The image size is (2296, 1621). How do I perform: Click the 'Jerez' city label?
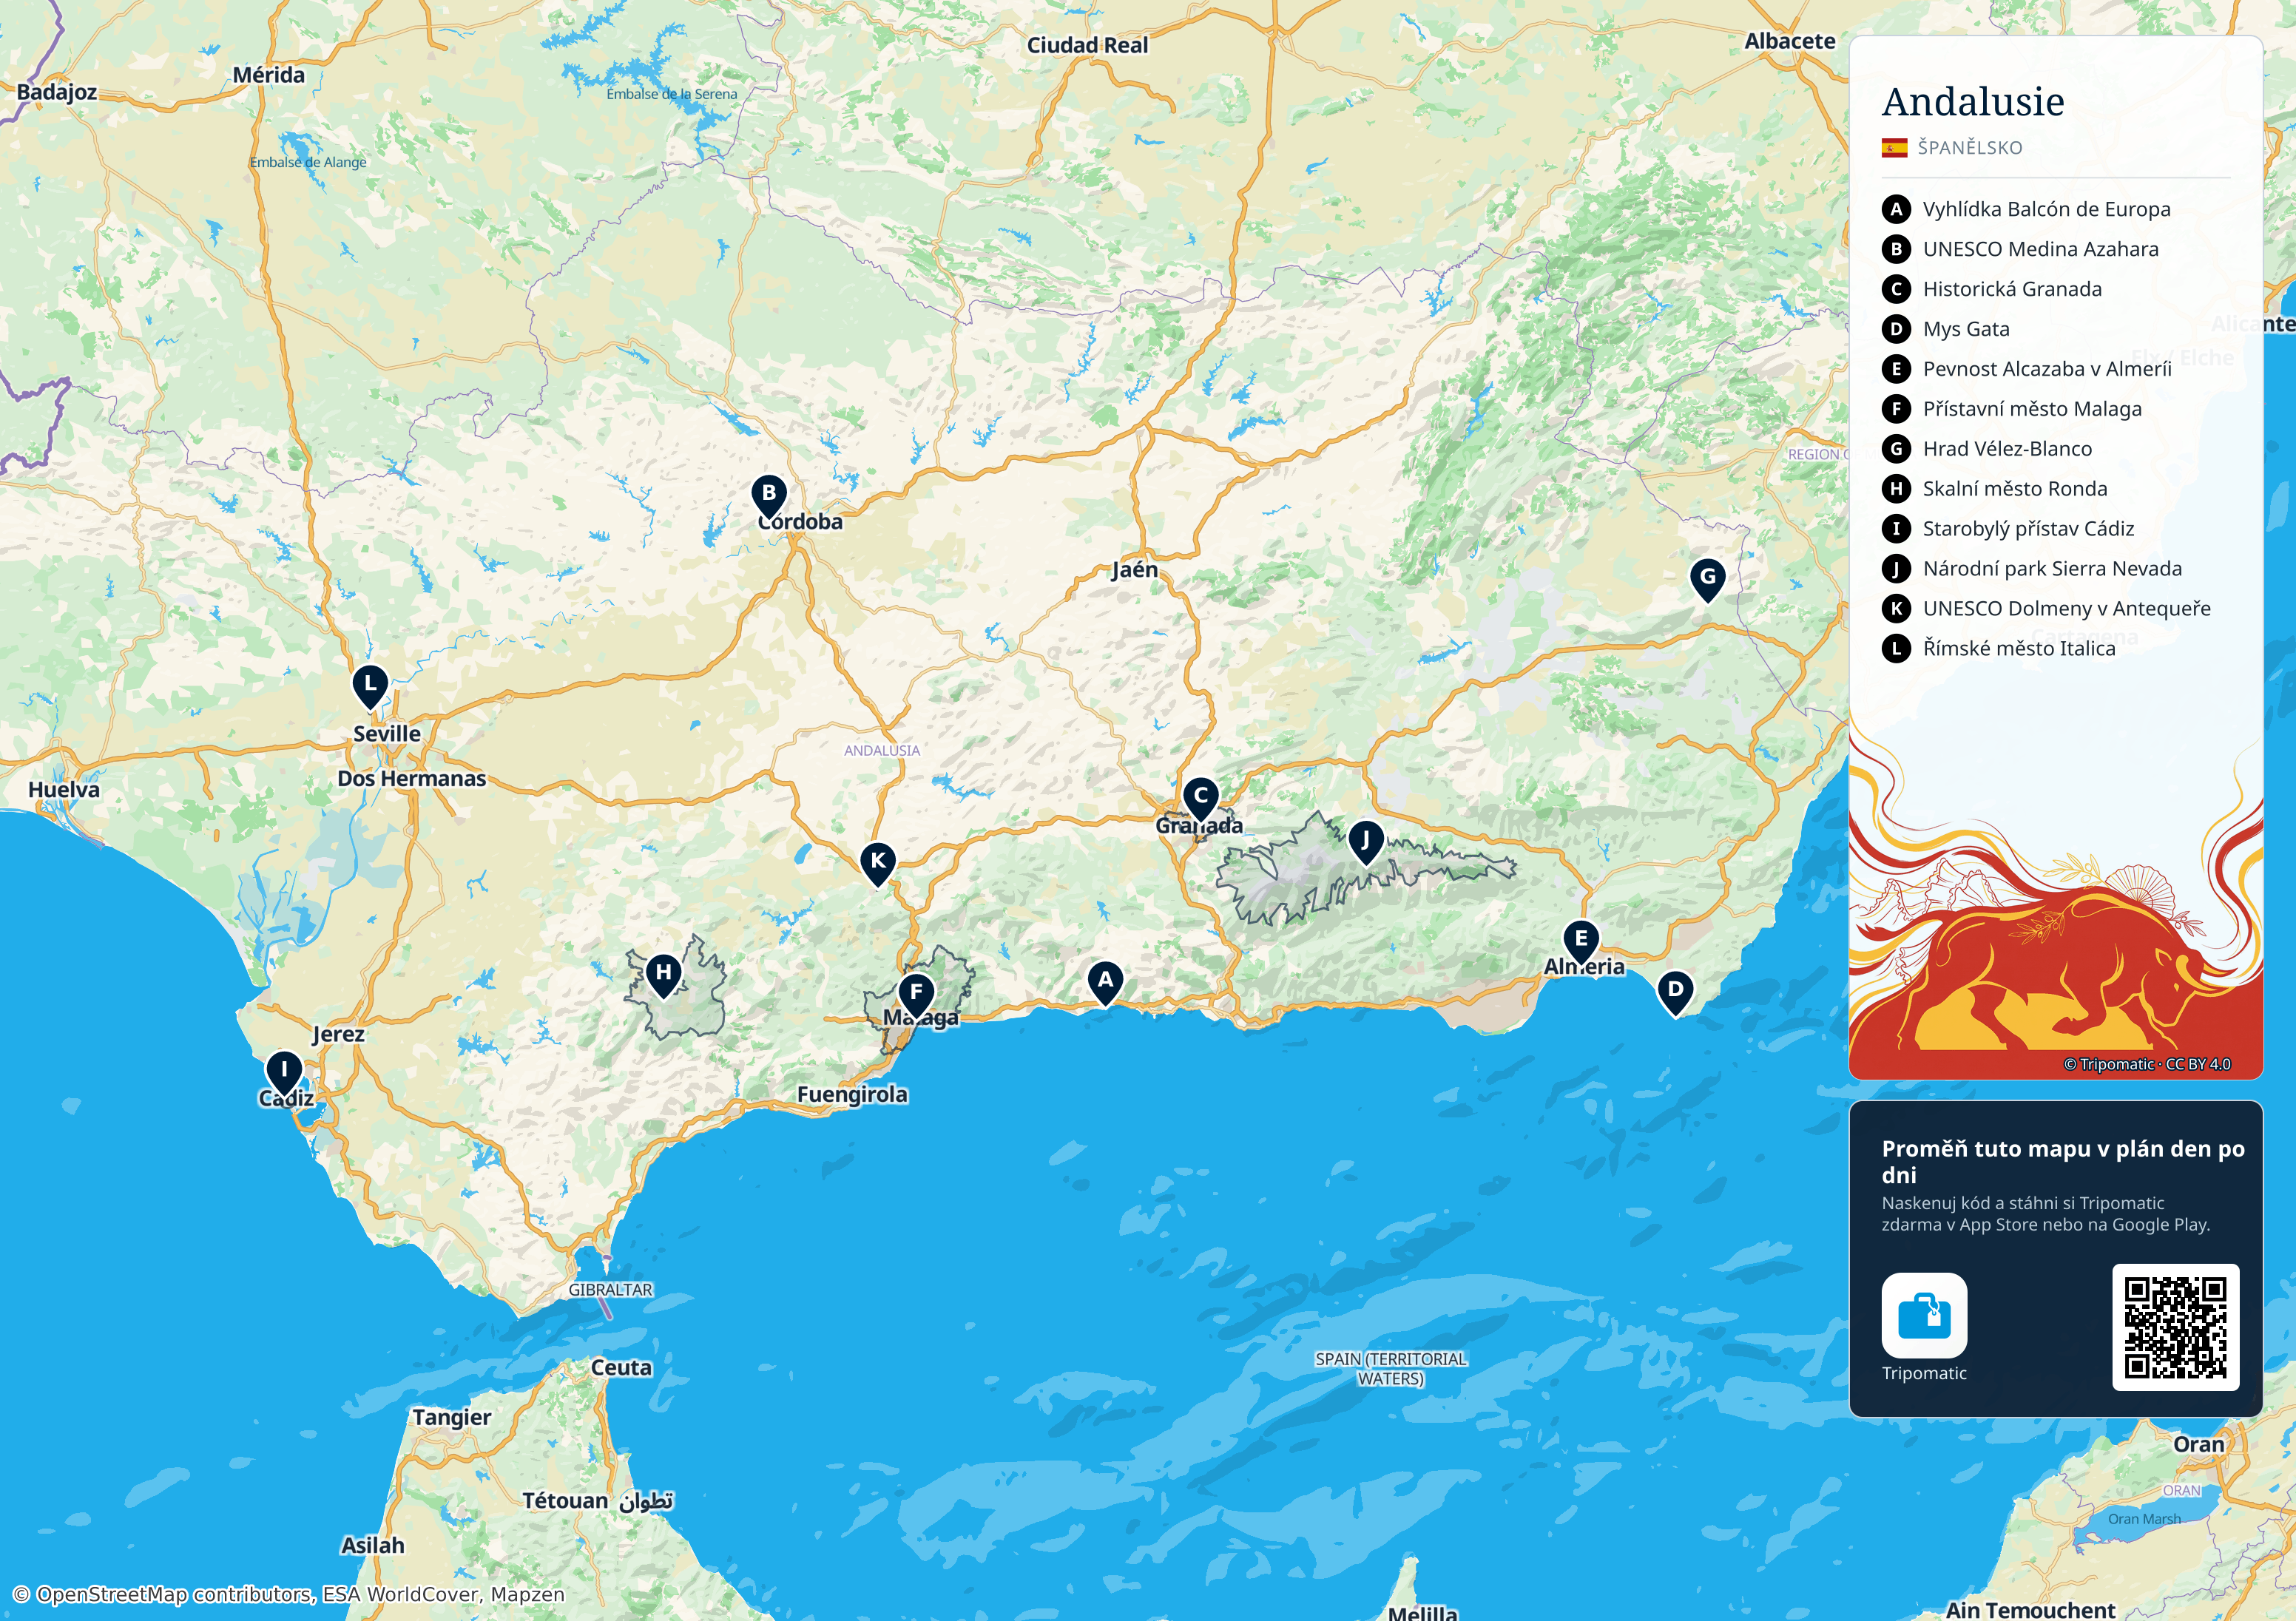(x=338, y=1035)
